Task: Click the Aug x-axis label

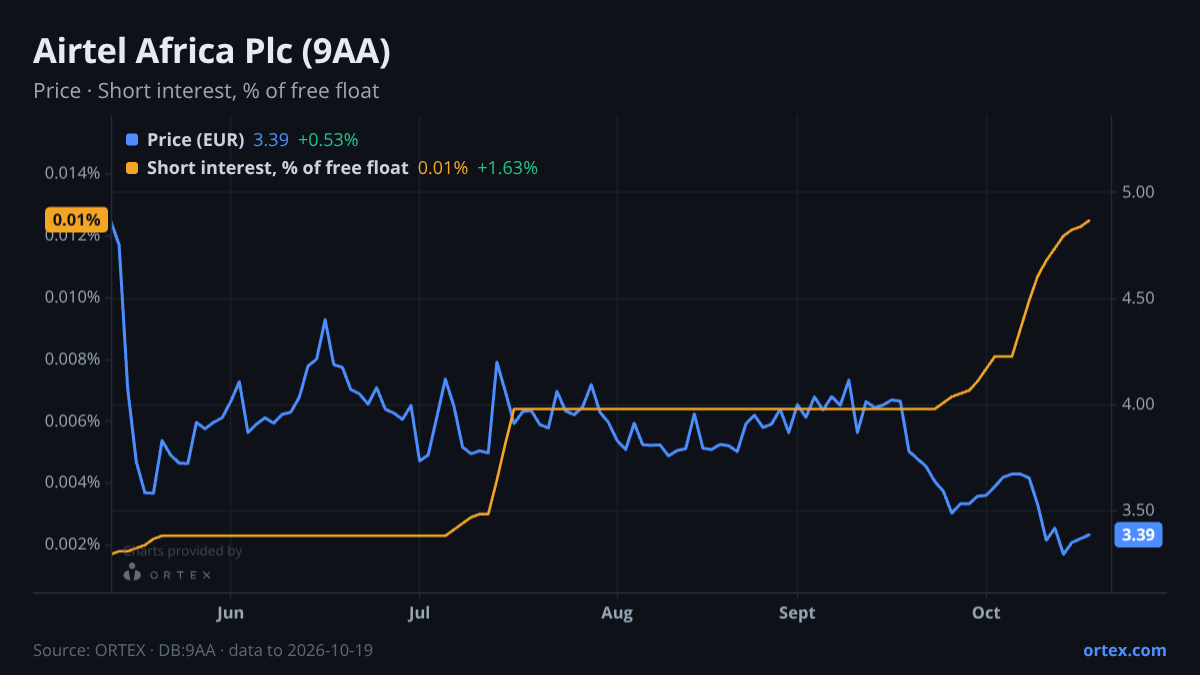Action: tap(617, 613)
